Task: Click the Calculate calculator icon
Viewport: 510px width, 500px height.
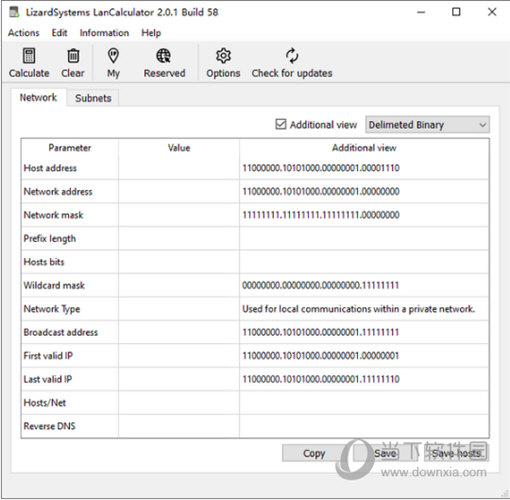Action: tap(29, 55)
